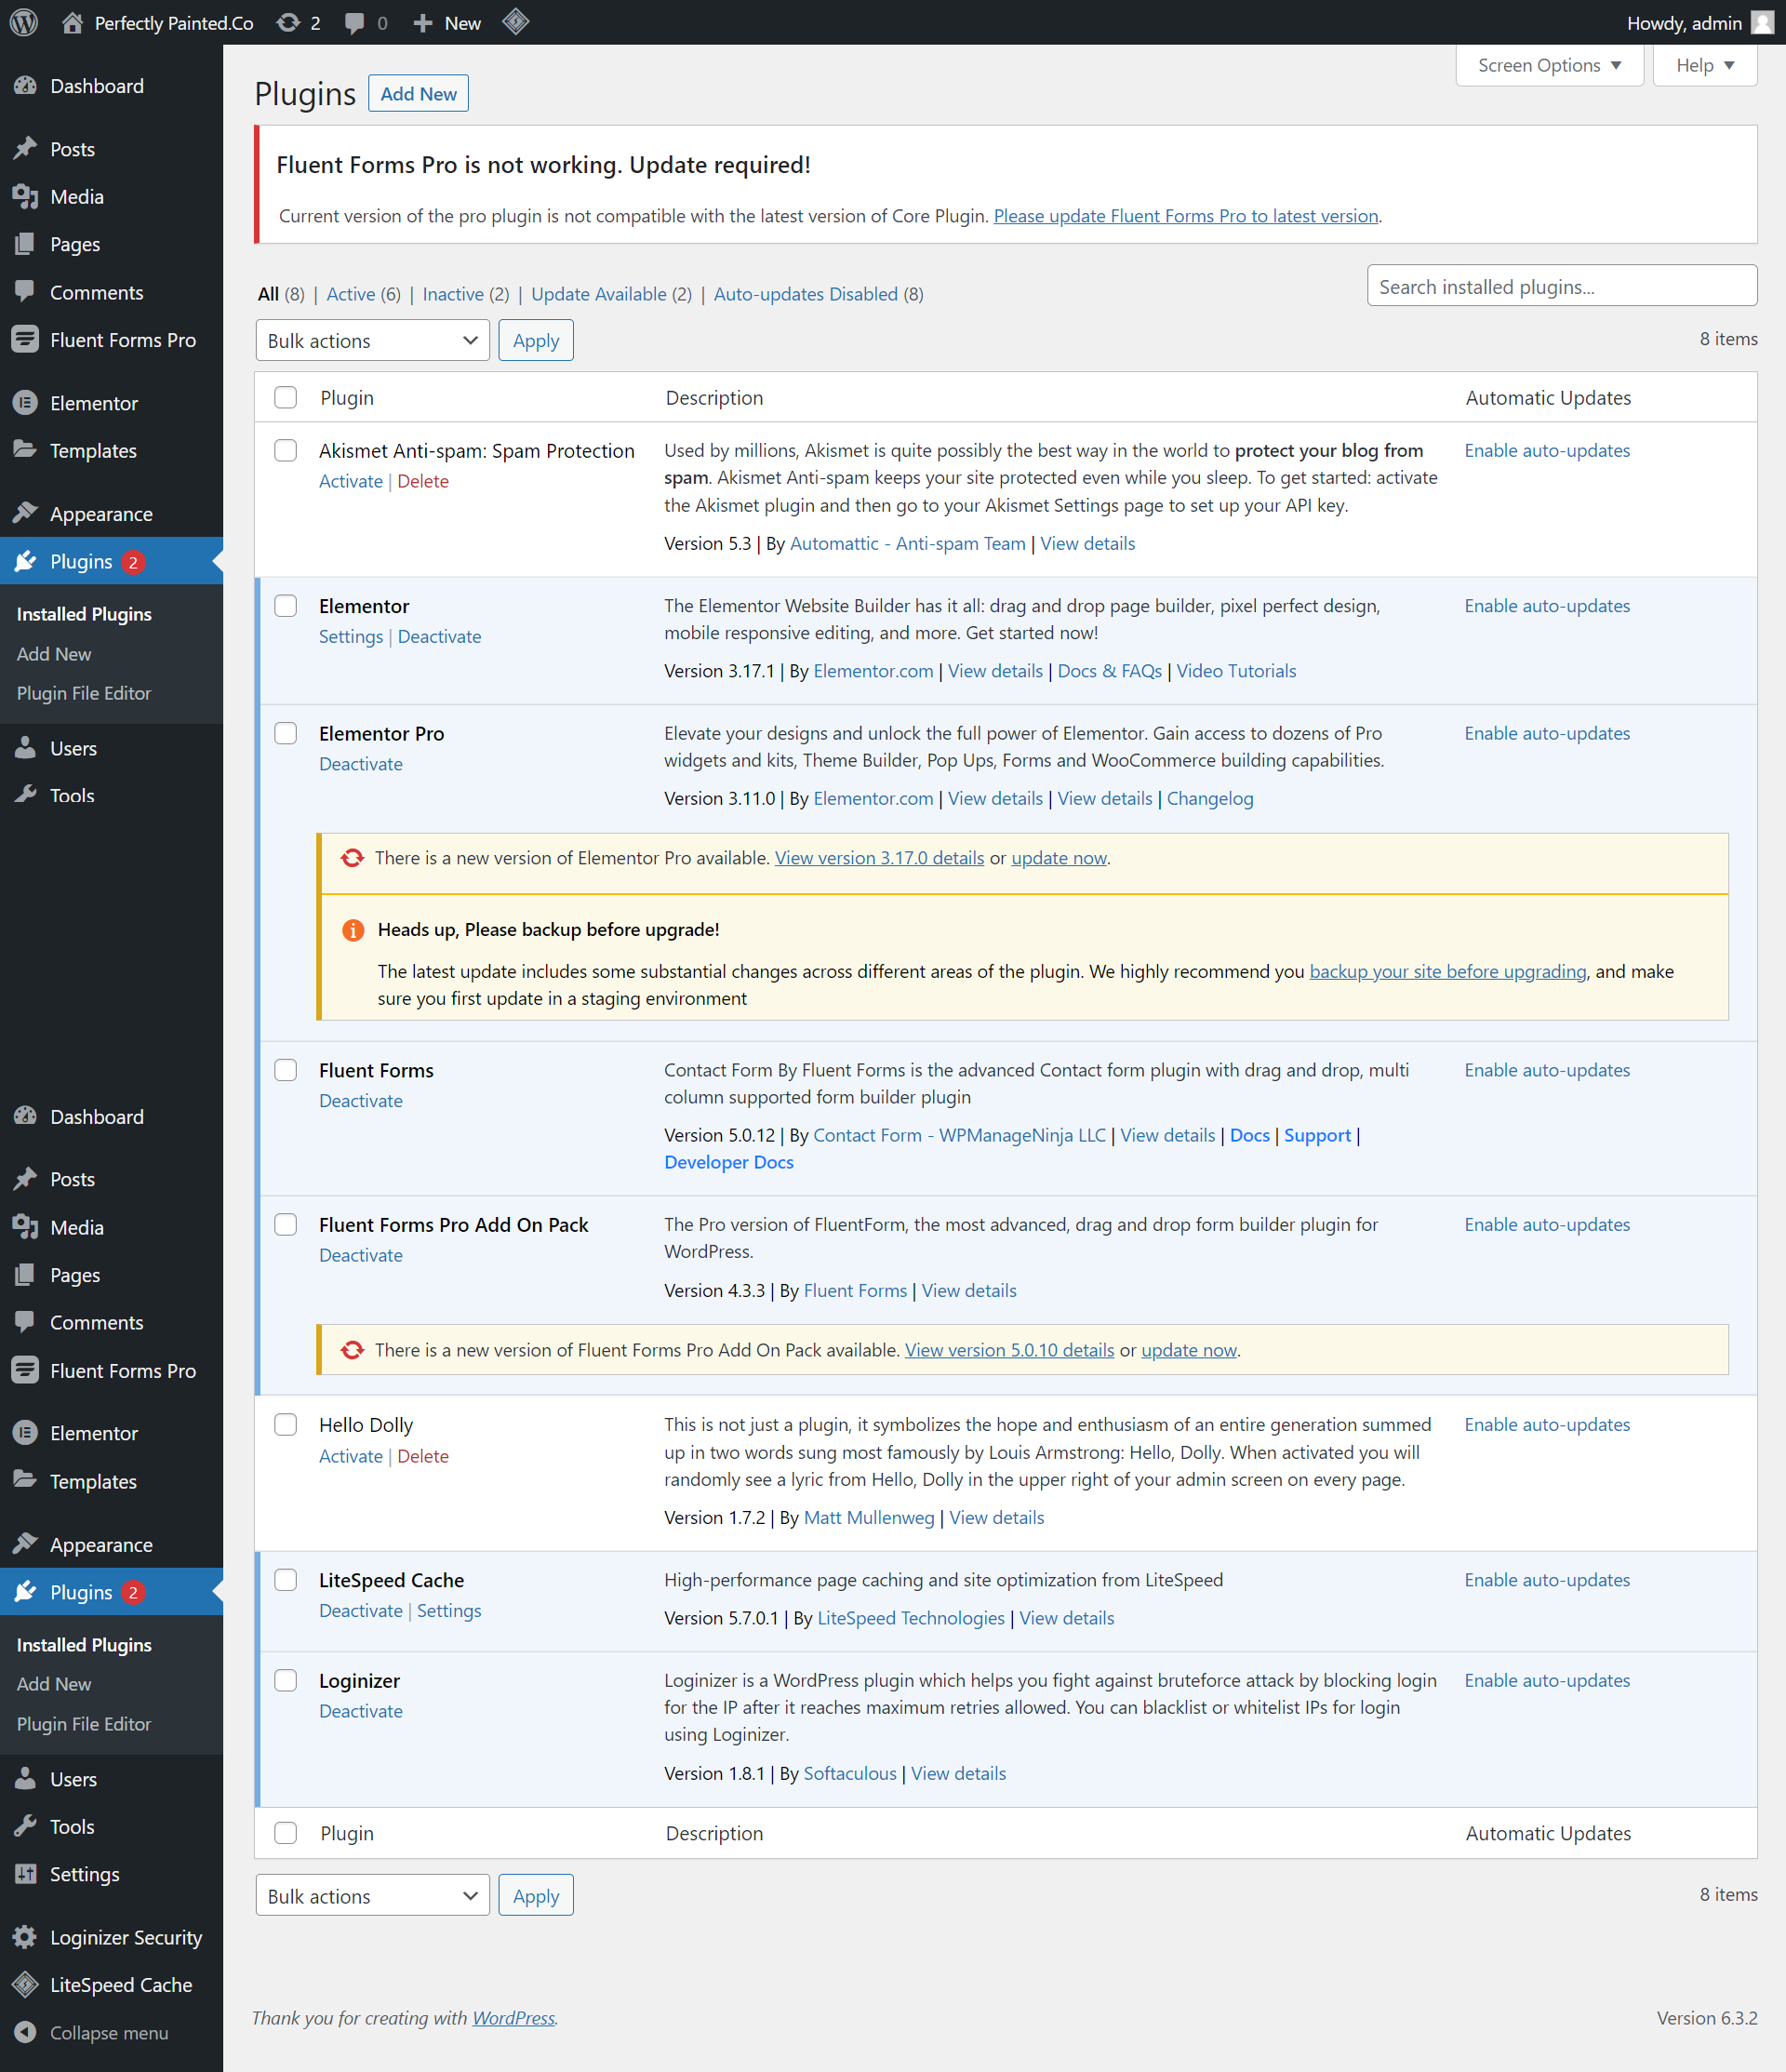This screenshot has width=1786, height=2072.
Task: Click the update-available icon in Elementor Pro notice
Action: [352, 858]
